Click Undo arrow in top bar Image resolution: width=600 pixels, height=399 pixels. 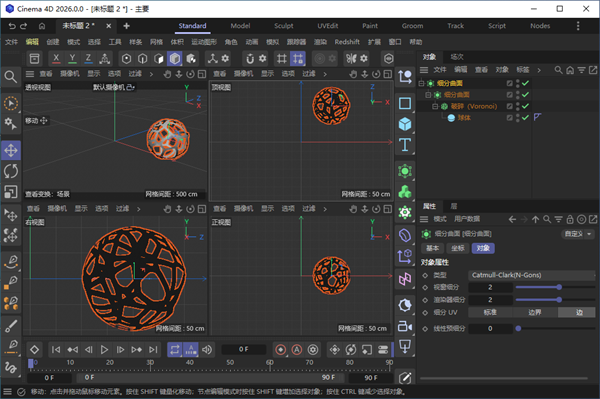pyautogui.click(x=12, y=26)
